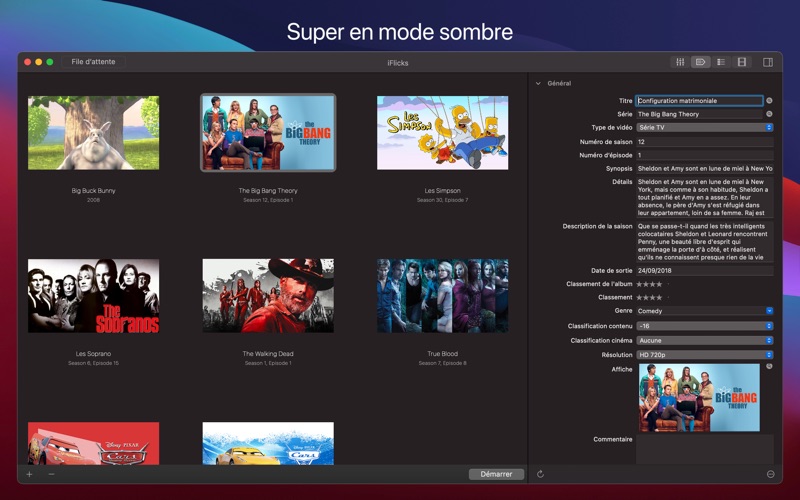
Task: Collapse the Général section
Action: pyautogui.click(x=538, y=83)
